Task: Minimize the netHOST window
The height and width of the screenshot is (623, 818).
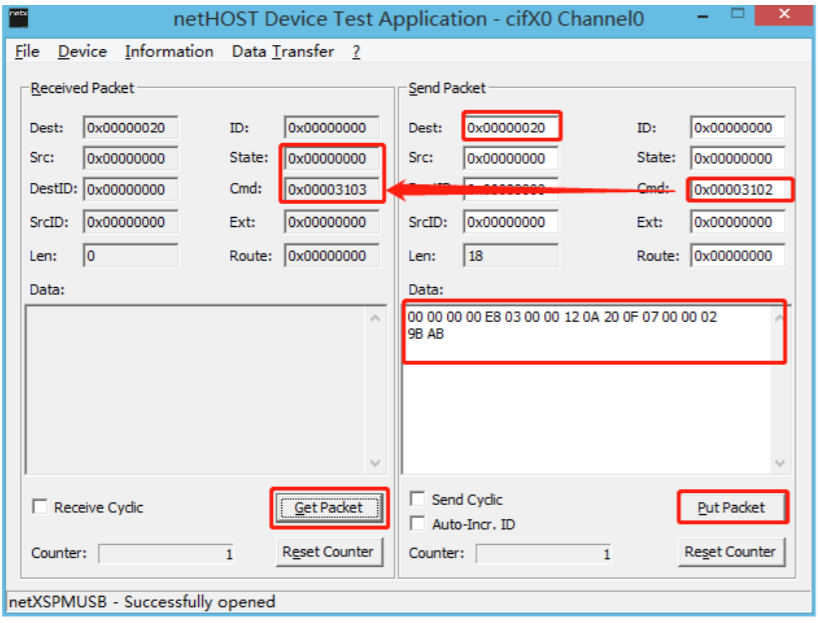Action: (x=703, y=17)
